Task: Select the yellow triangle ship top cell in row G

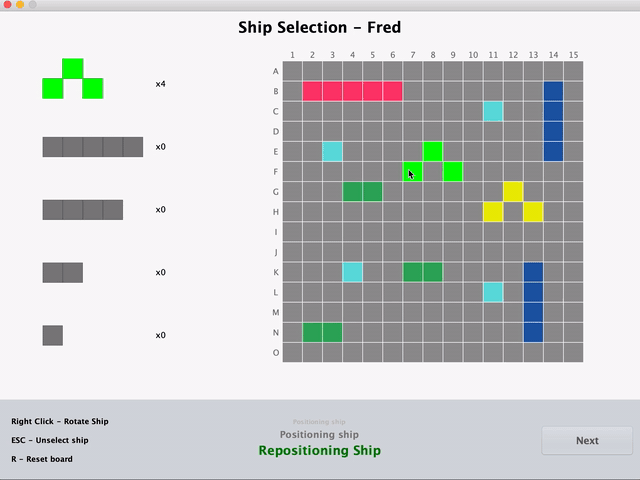Action: (513, 192)
